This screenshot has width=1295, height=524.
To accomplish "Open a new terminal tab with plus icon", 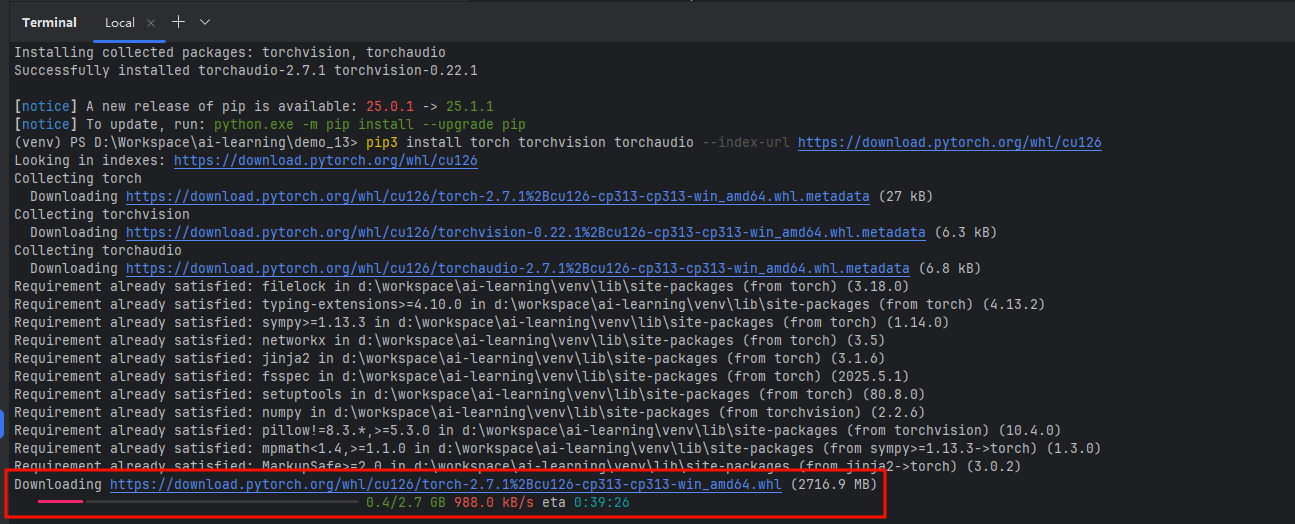I will coord(178,22).
